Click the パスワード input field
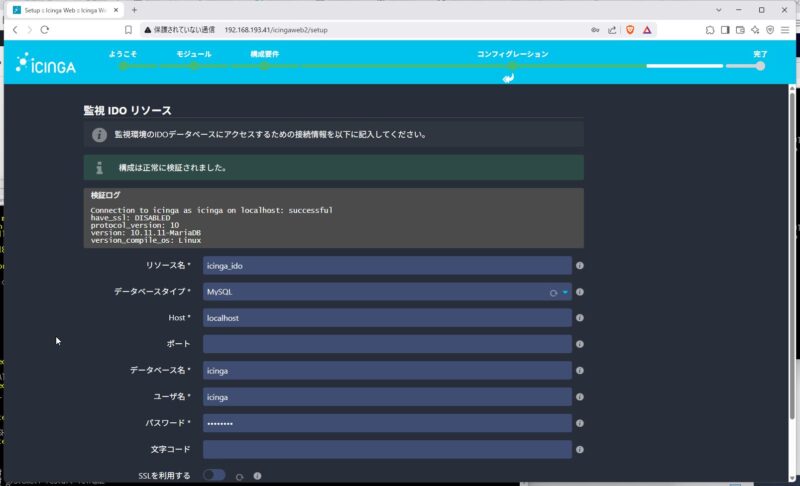This screenshot has height=486, width=800. coord(387,423)
